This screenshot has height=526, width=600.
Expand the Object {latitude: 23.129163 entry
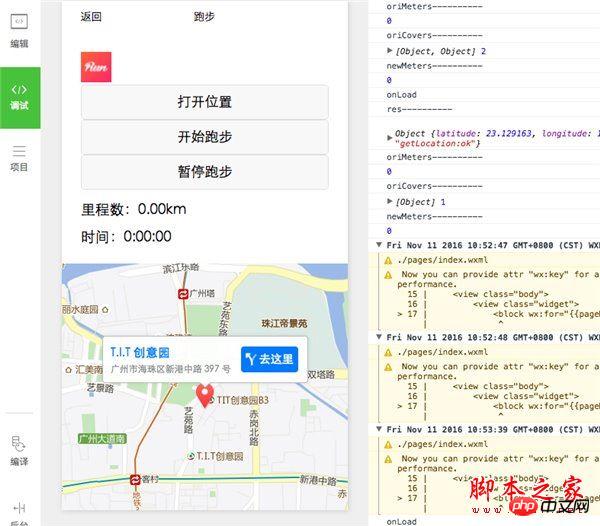pyautogui.click(x=390, y=133)
